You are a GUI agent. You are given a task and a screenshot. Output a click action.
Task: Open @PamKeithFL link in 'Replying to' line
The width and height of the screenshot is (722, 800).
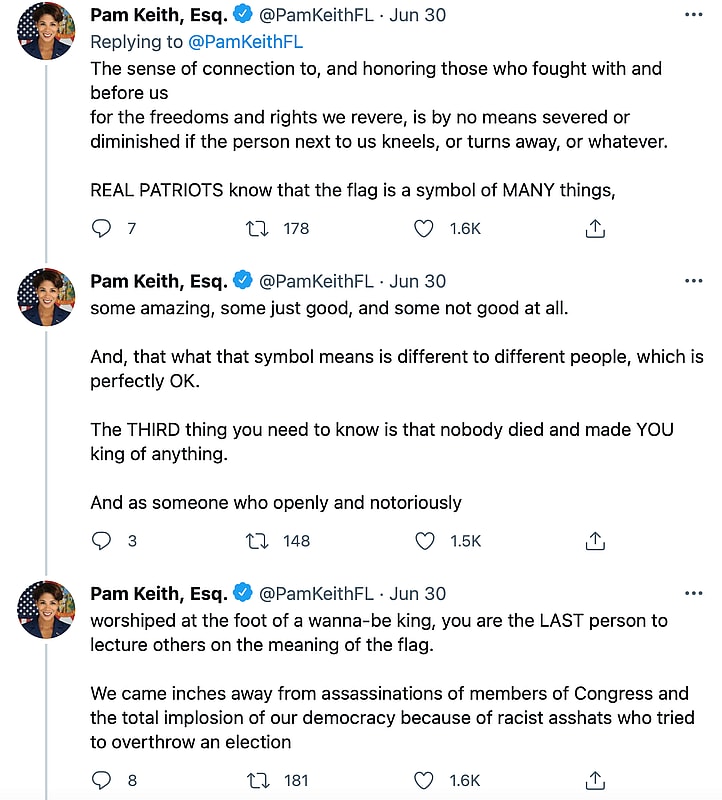[245, 42]
